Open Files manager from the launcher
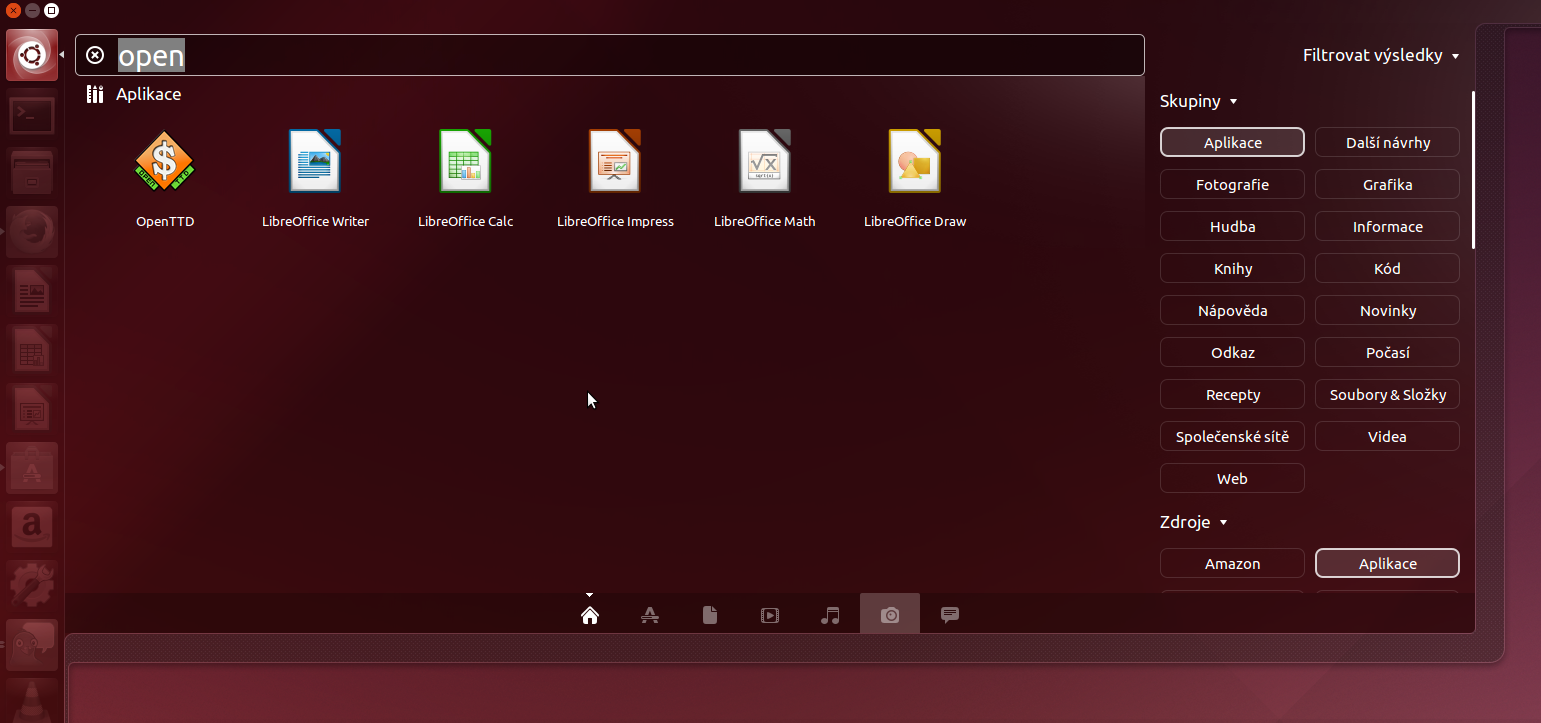Image resolution: width=1541 pixels, height=723 pixels. pos(32,175)
